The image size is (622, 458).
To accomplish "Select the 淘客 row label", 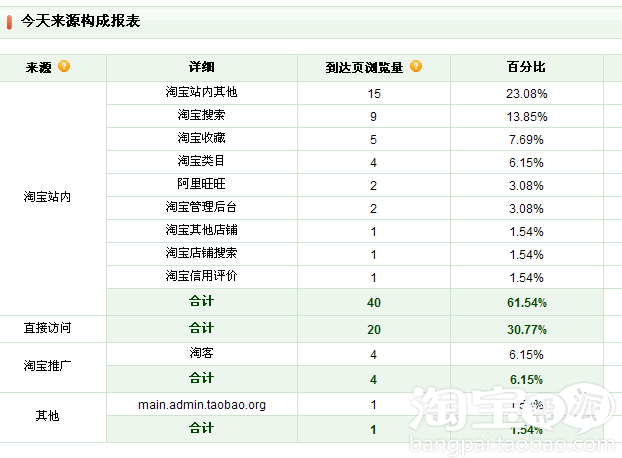I will 201,353.
